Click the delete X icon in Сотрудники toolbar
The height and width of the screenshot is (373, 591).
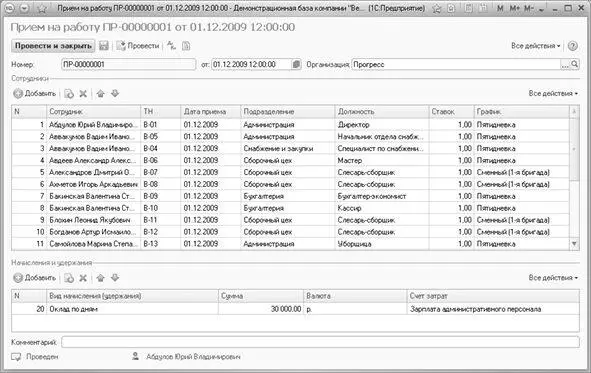83,94
